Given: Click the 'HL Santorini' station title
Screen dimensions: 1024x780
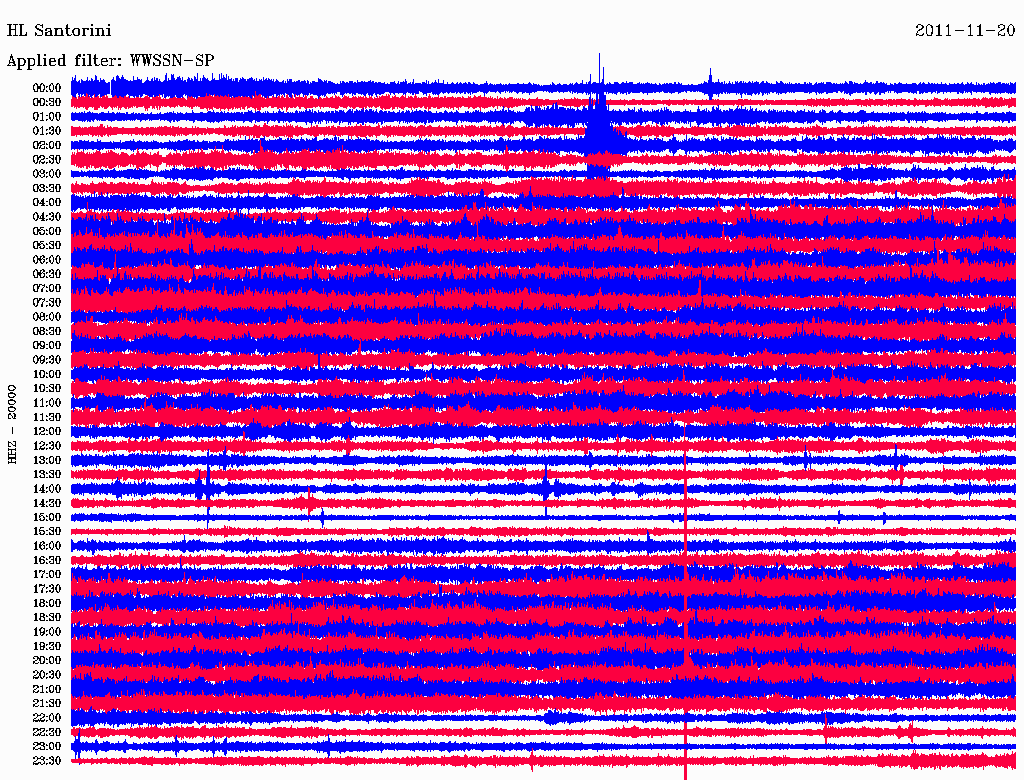Looking at the screenshot, I should [59, 31].
